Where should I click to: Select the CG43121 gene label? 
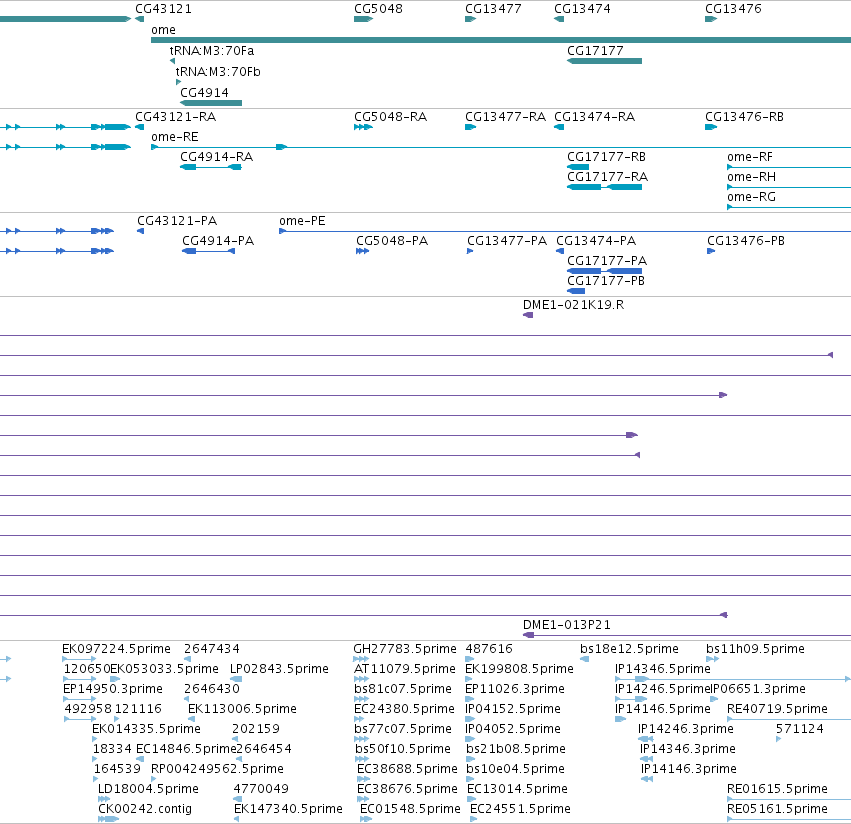pos(163,9)
